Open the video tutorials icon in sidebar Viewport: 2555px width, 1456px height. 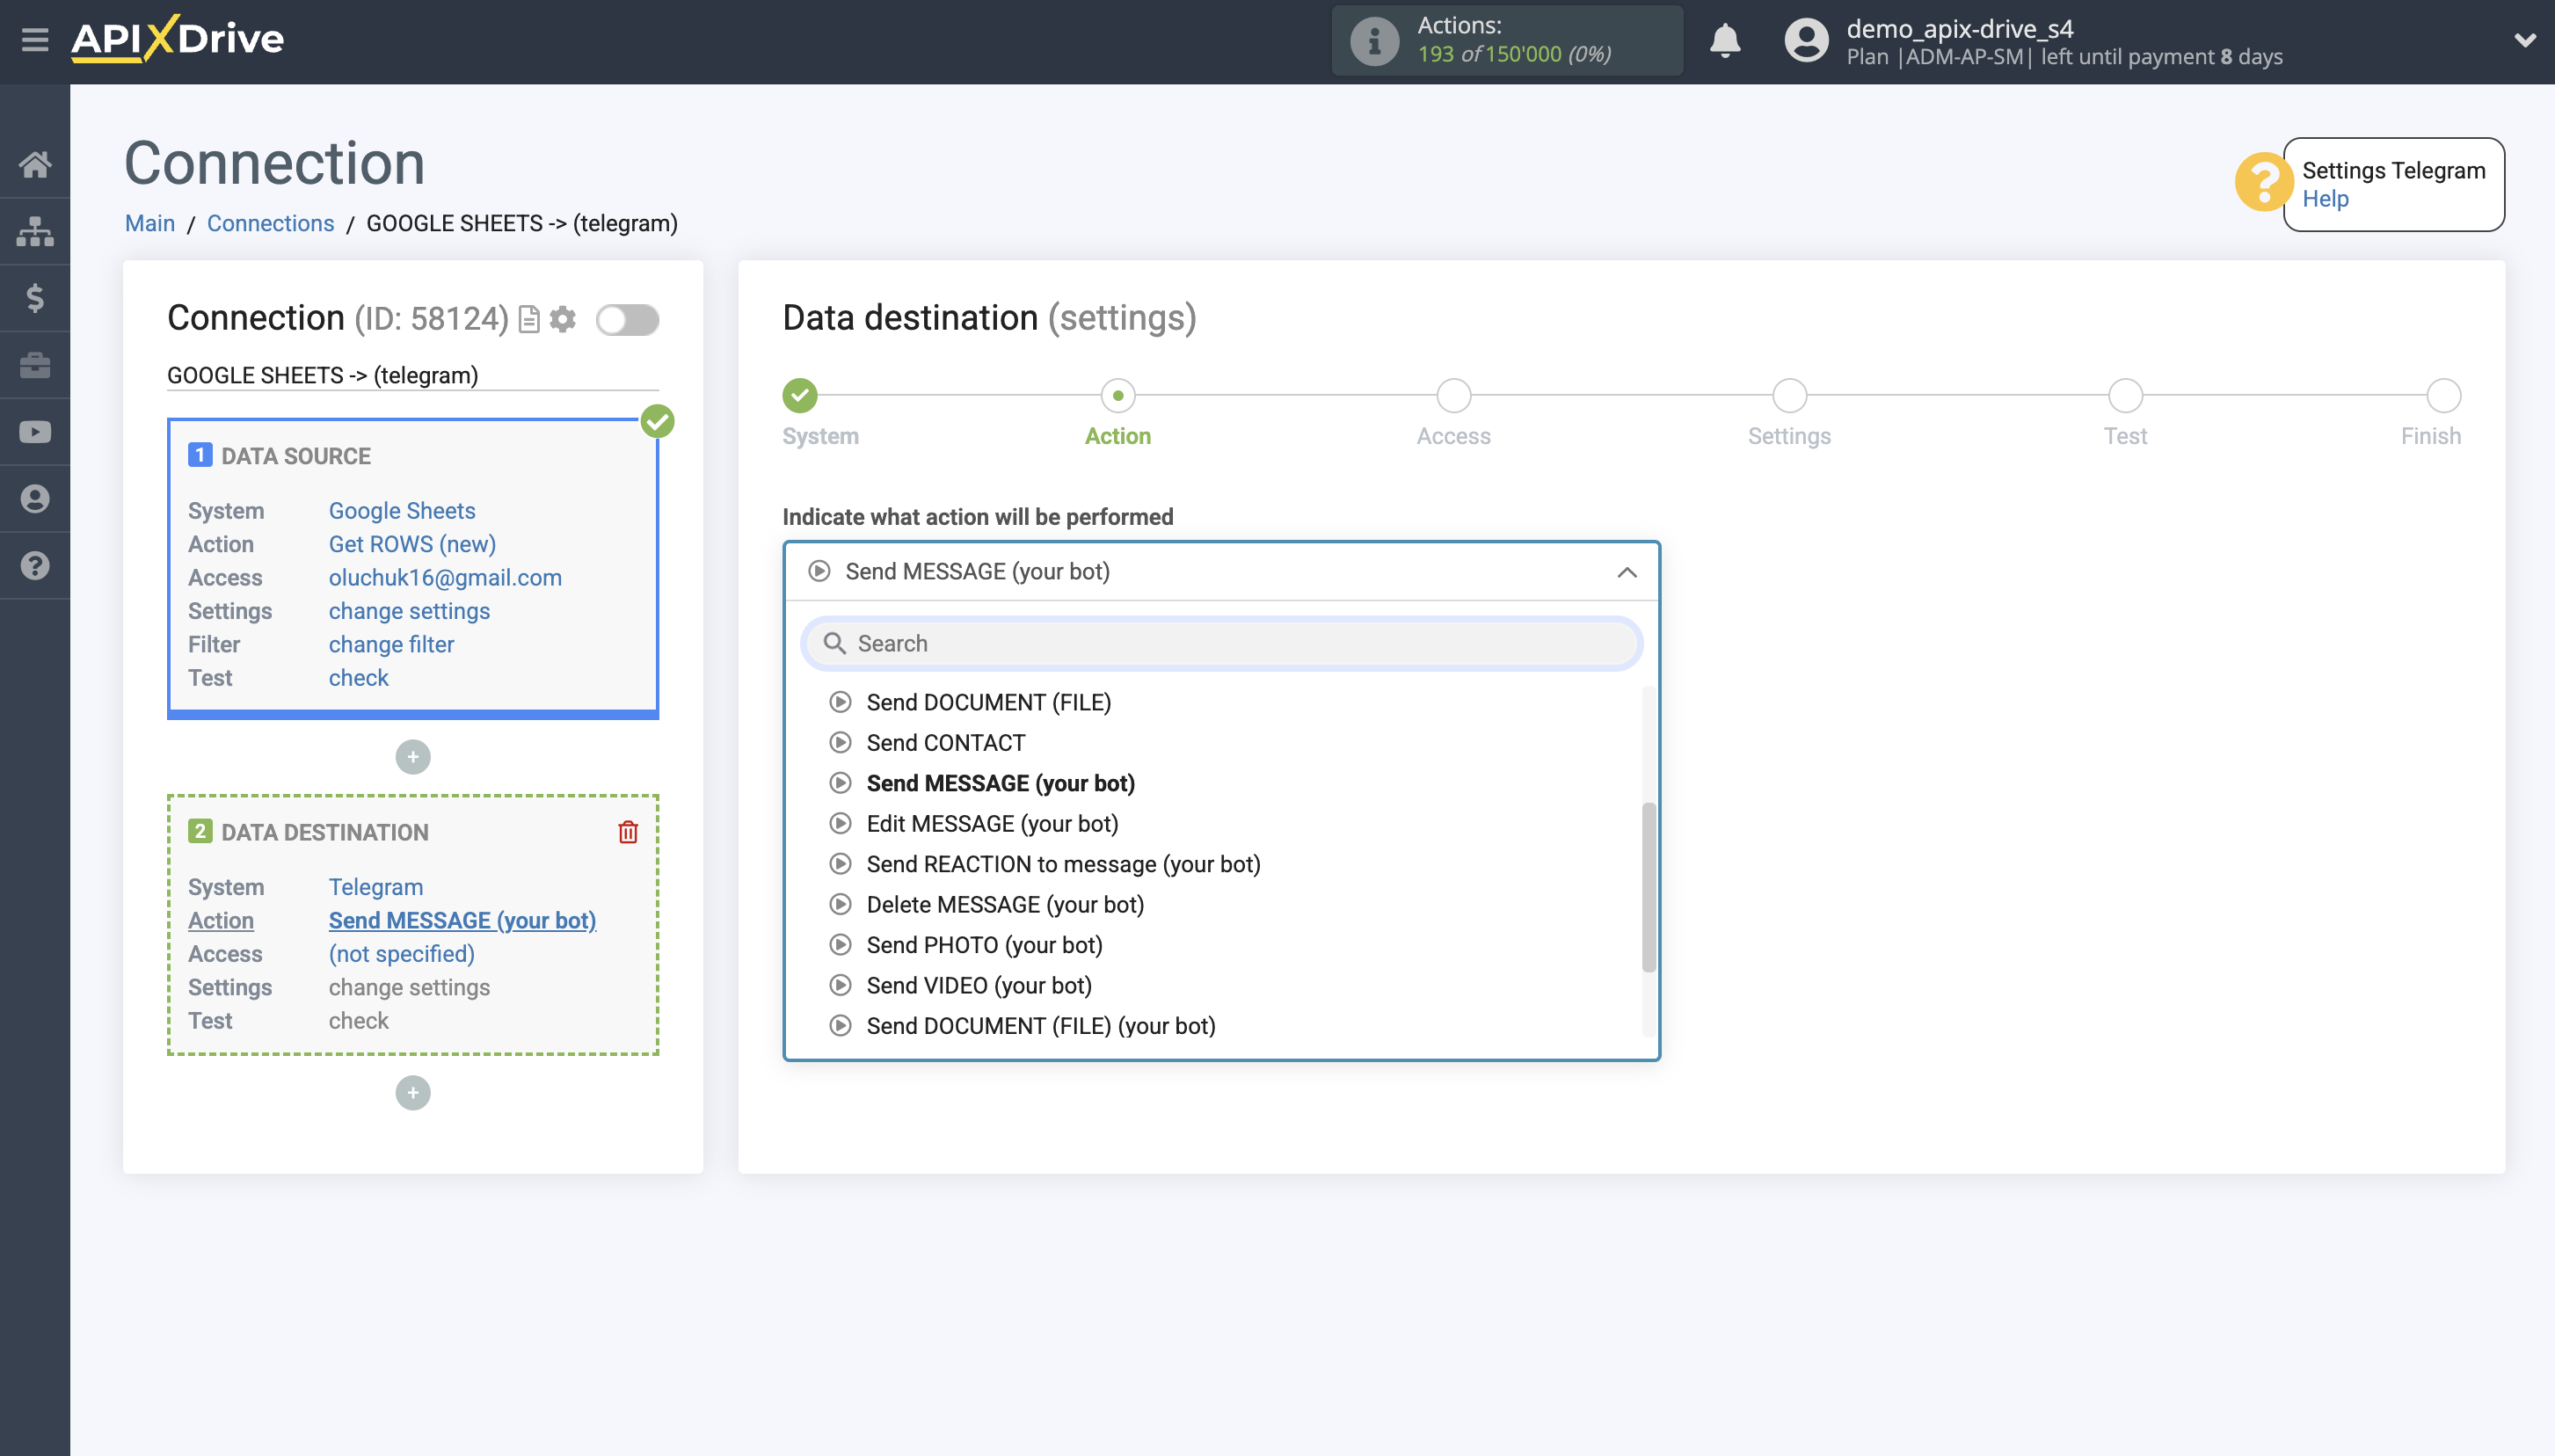tap(36, 431)
